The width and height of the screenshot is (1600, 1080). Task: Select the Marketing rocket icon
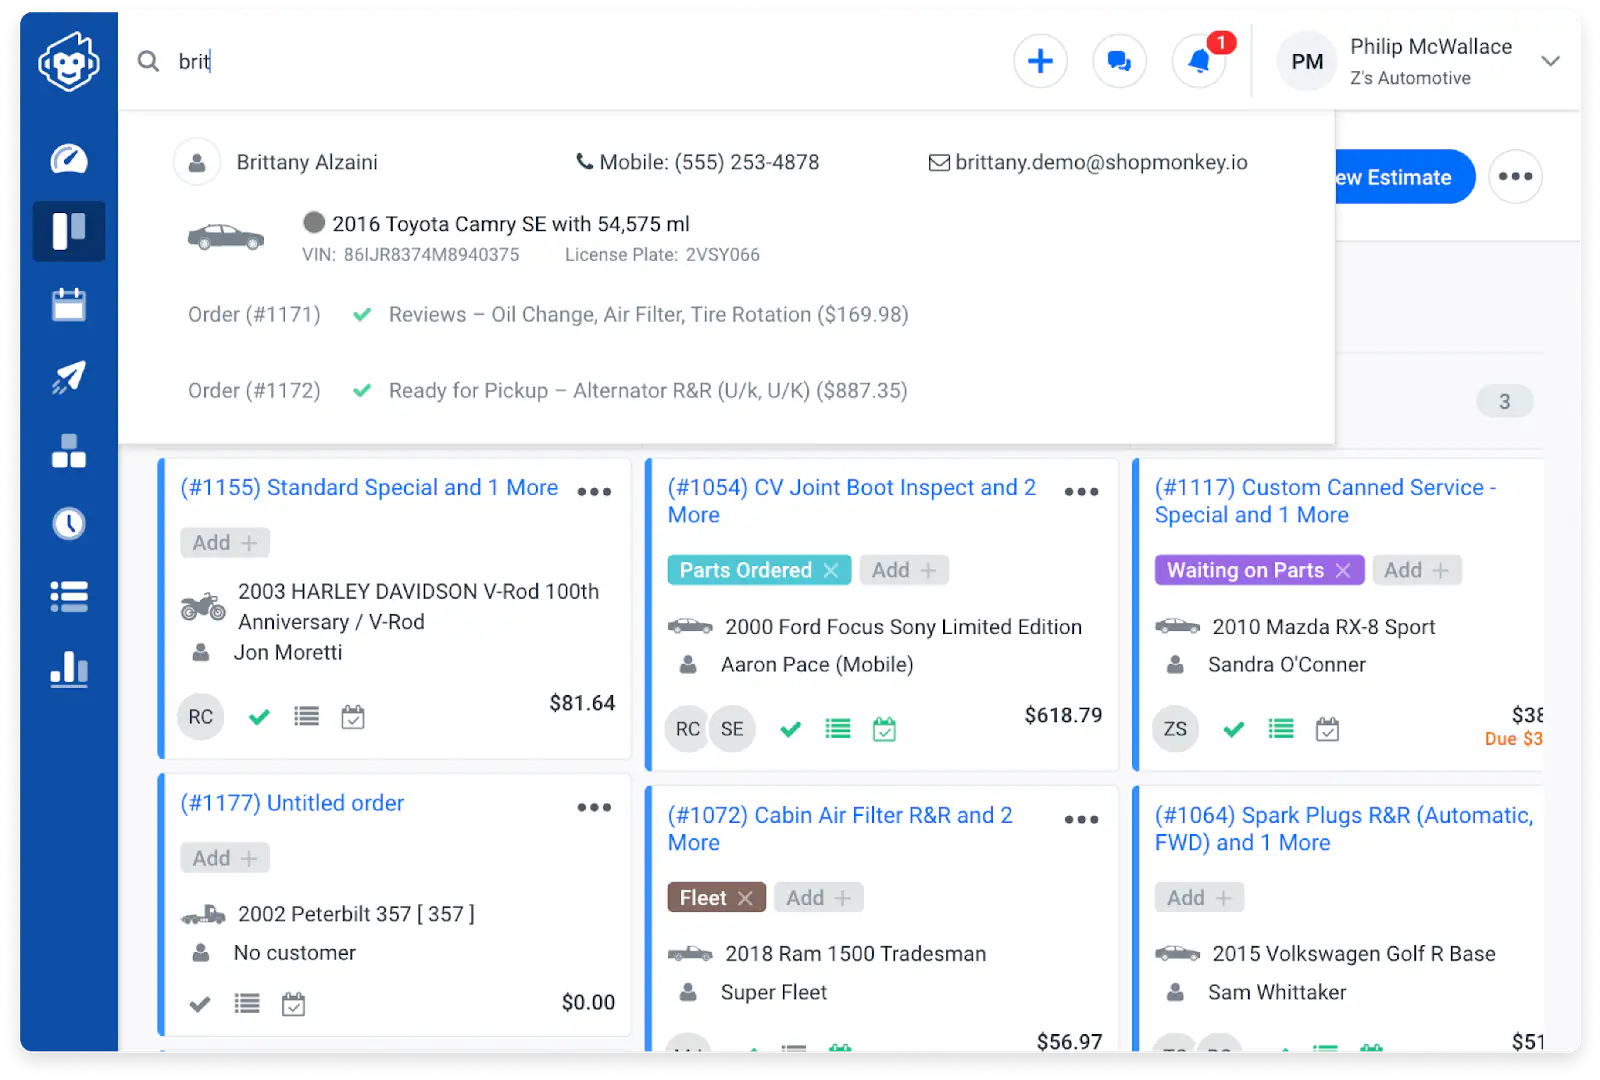[68, 377]
